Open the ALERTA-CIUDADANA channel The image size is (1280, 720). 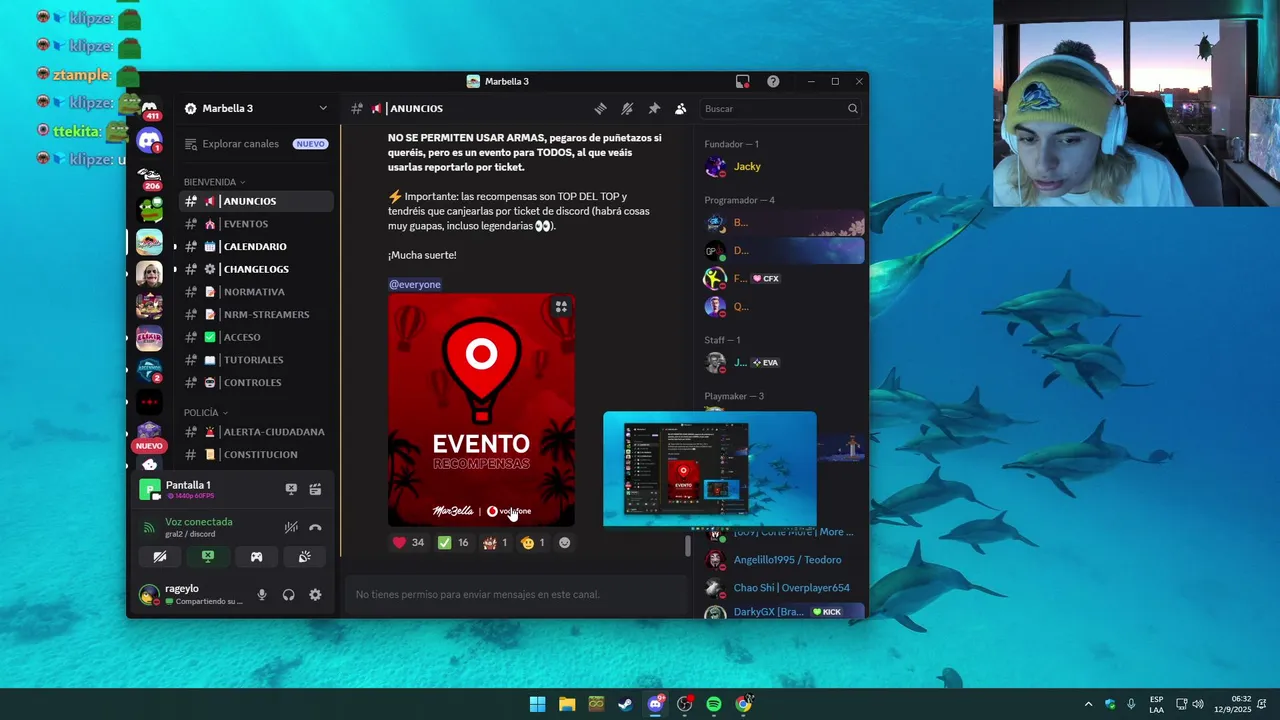(x=256, y=432)
